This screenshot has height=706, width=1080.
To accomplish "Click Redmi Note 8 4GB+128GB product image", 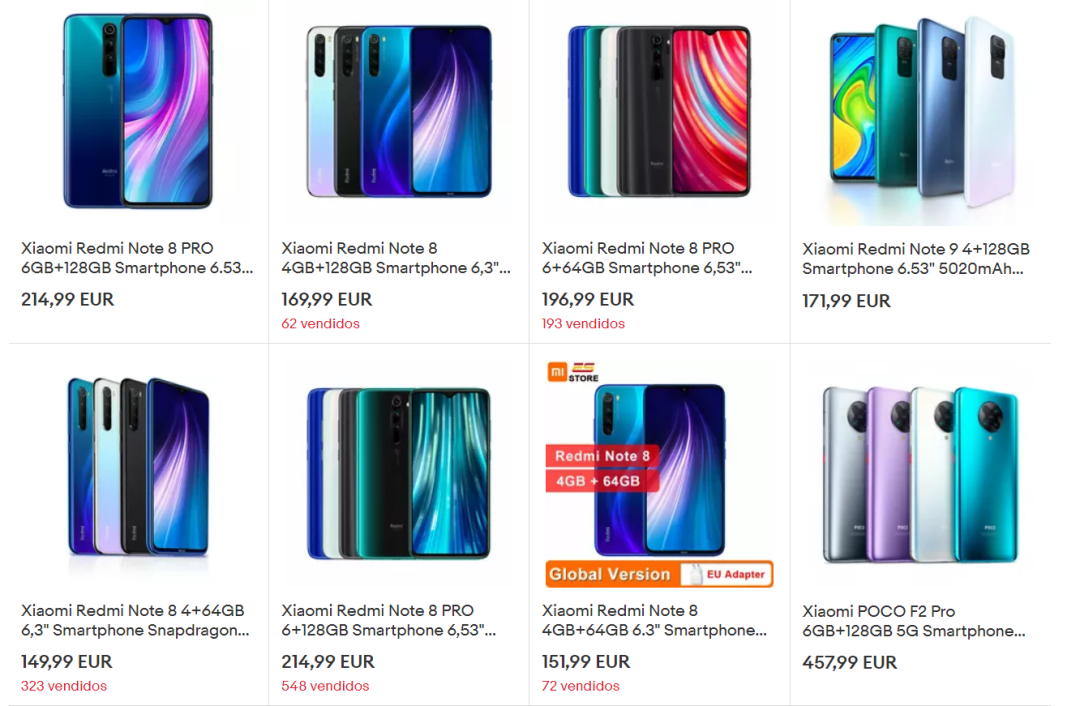I will click(398, 111).
